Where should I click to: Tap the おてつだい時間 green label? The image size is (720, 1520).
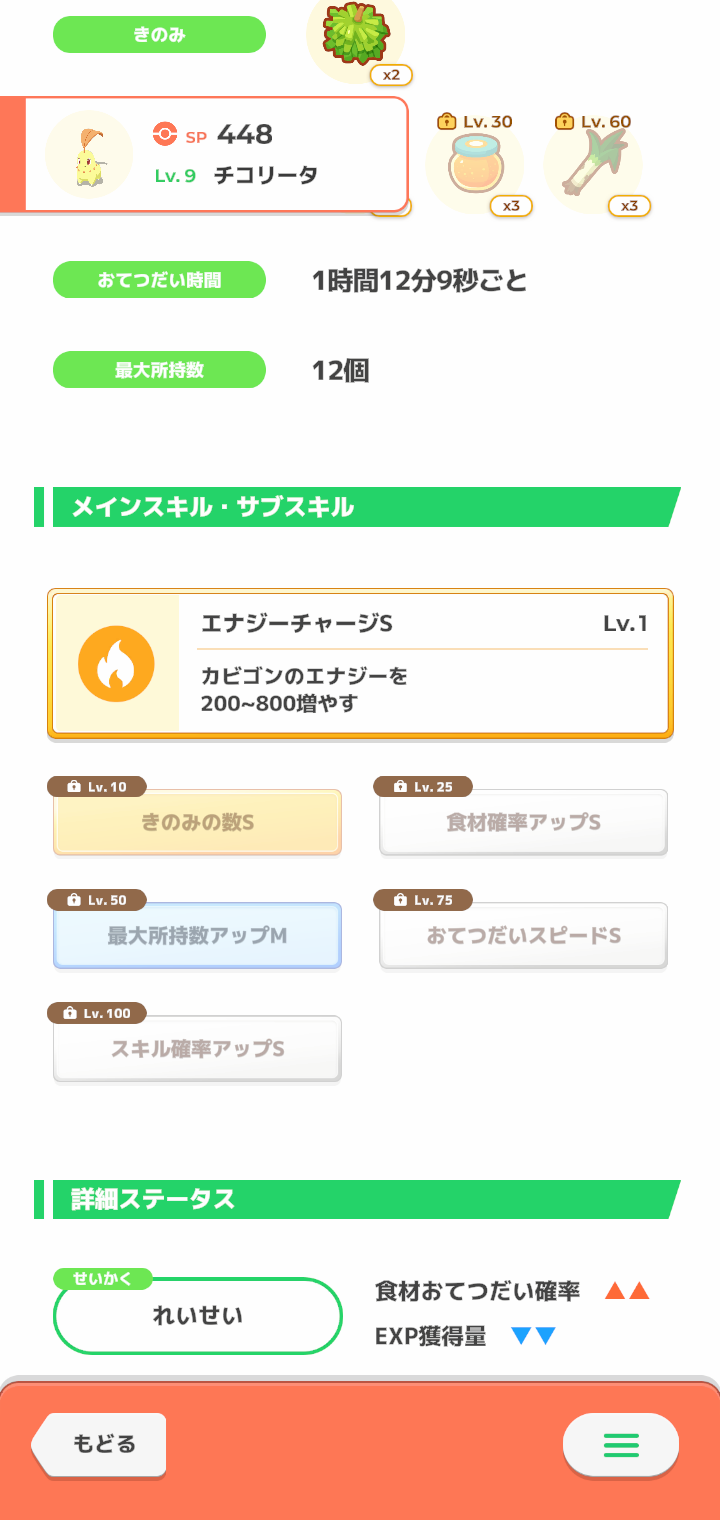pos(159,280)
